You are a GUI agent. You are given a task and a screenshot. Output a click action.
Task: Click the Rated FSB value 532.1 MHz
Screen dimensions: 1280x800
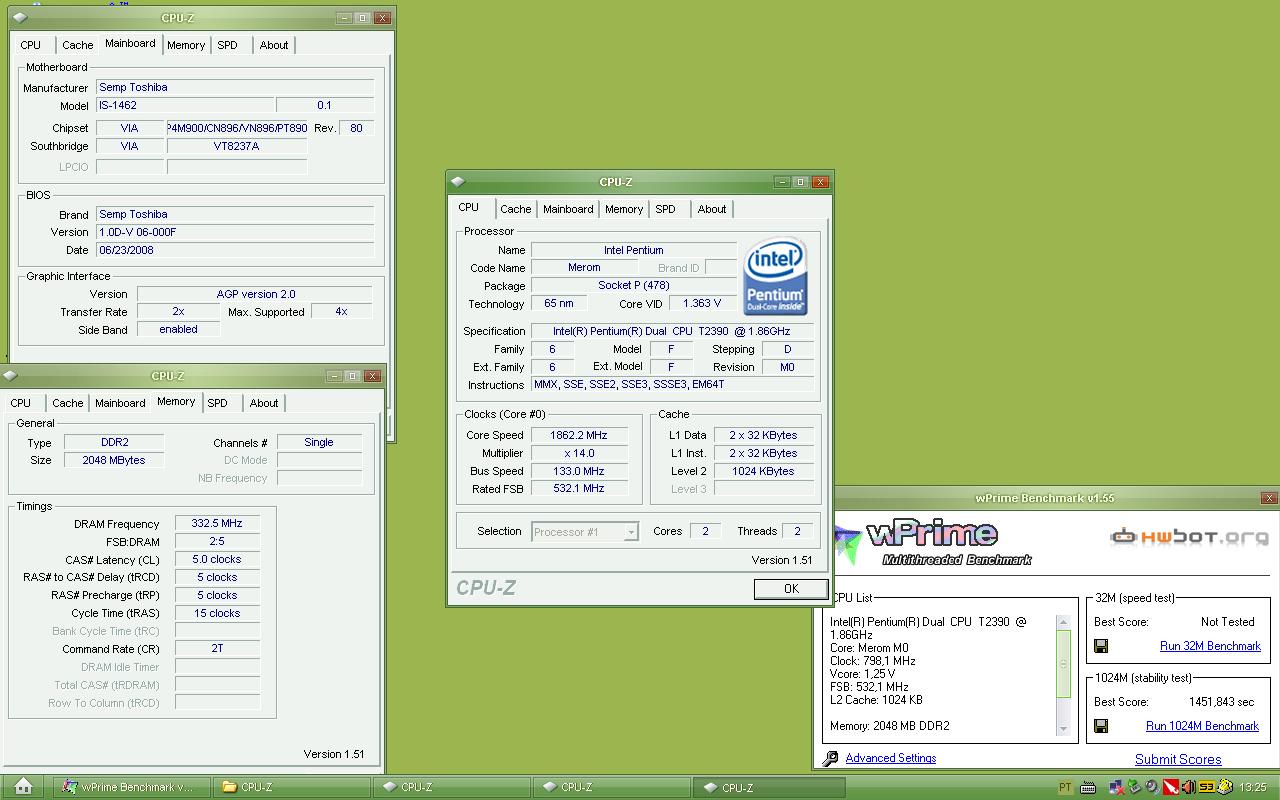pyautogui.click(x=579, y=489)
